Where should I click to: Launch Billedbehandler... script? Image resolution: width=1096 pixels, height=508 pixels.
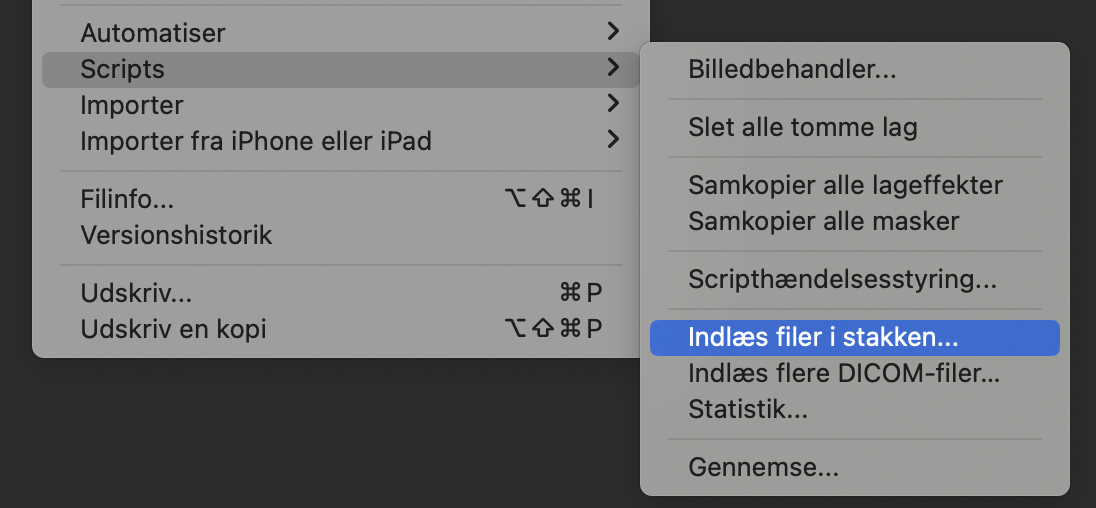[792, 70]
